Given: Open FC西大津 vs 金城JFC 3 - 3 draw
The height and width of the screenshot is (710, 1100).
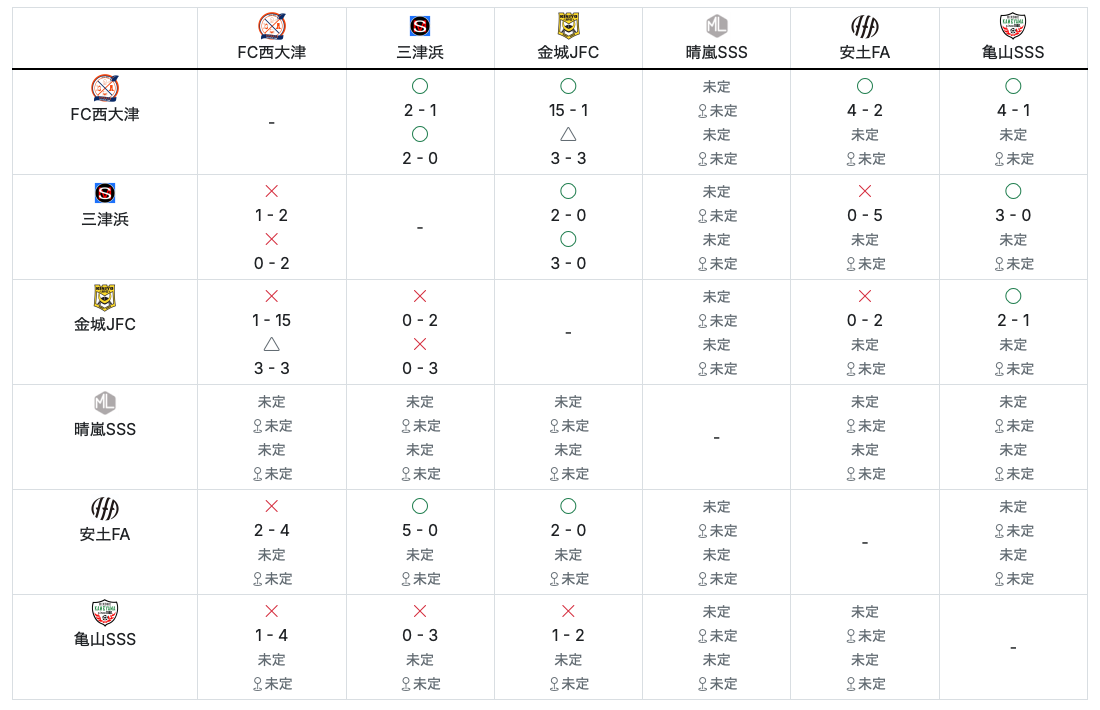Looking at the screenshot, I should click(568, 159).
